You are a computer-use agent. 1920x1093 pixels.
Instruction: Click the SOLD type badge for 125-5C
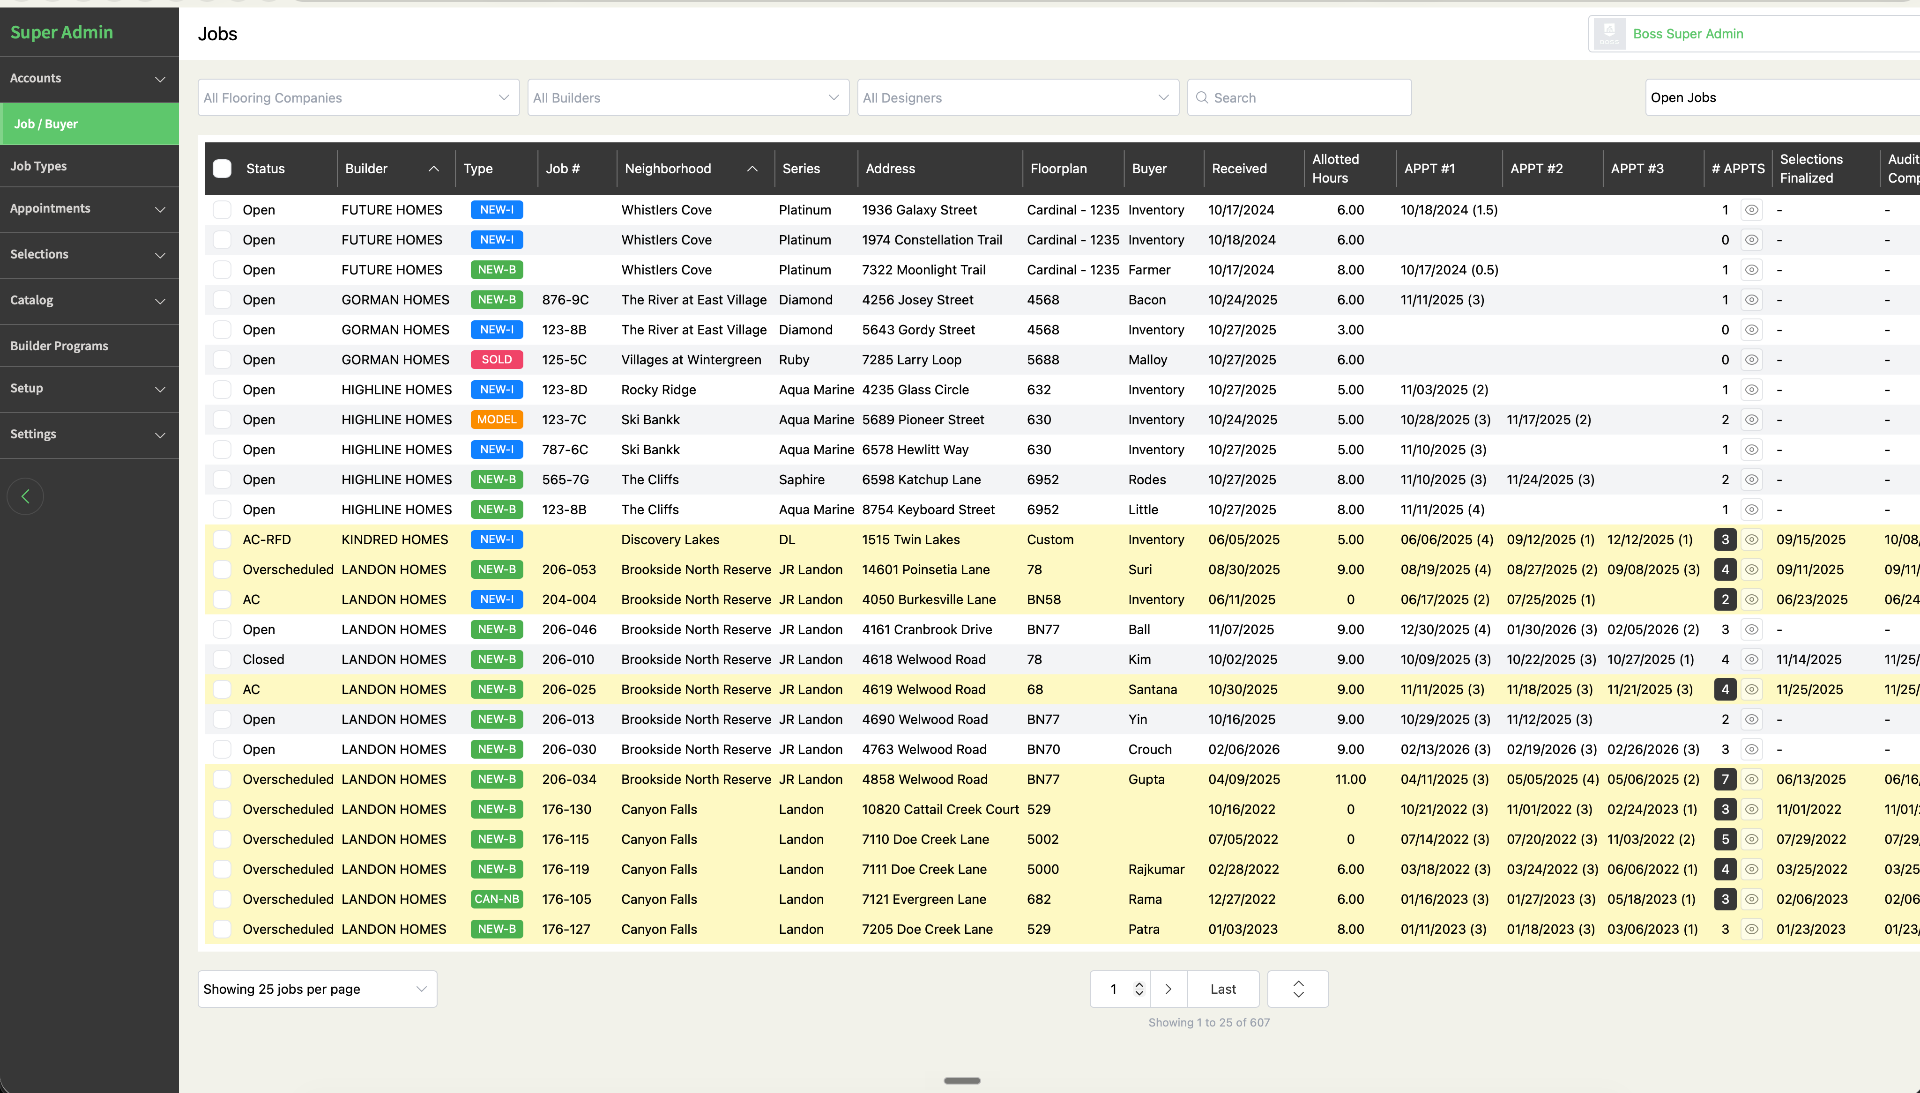pos(497,360)
